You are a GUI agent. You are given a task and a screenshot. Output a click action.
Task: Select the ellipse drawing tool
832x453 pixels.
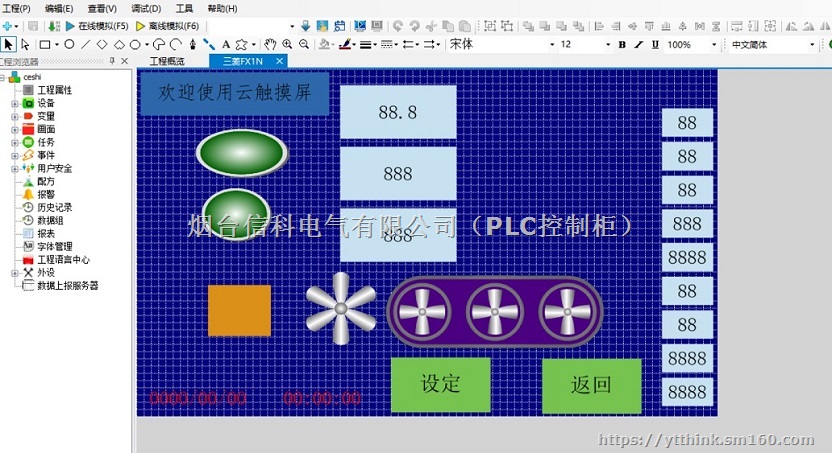coord(69,45)
